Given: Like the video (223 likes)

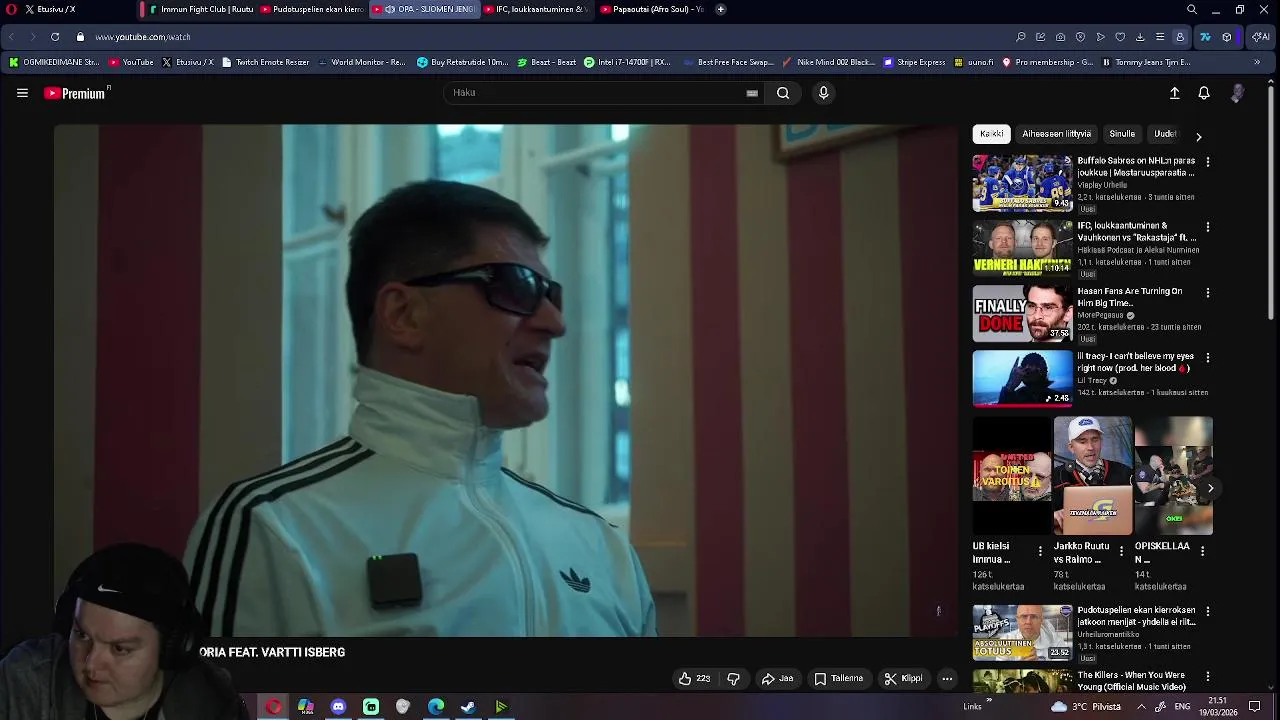Looking at the screenshot, I should tap(694, 679).
